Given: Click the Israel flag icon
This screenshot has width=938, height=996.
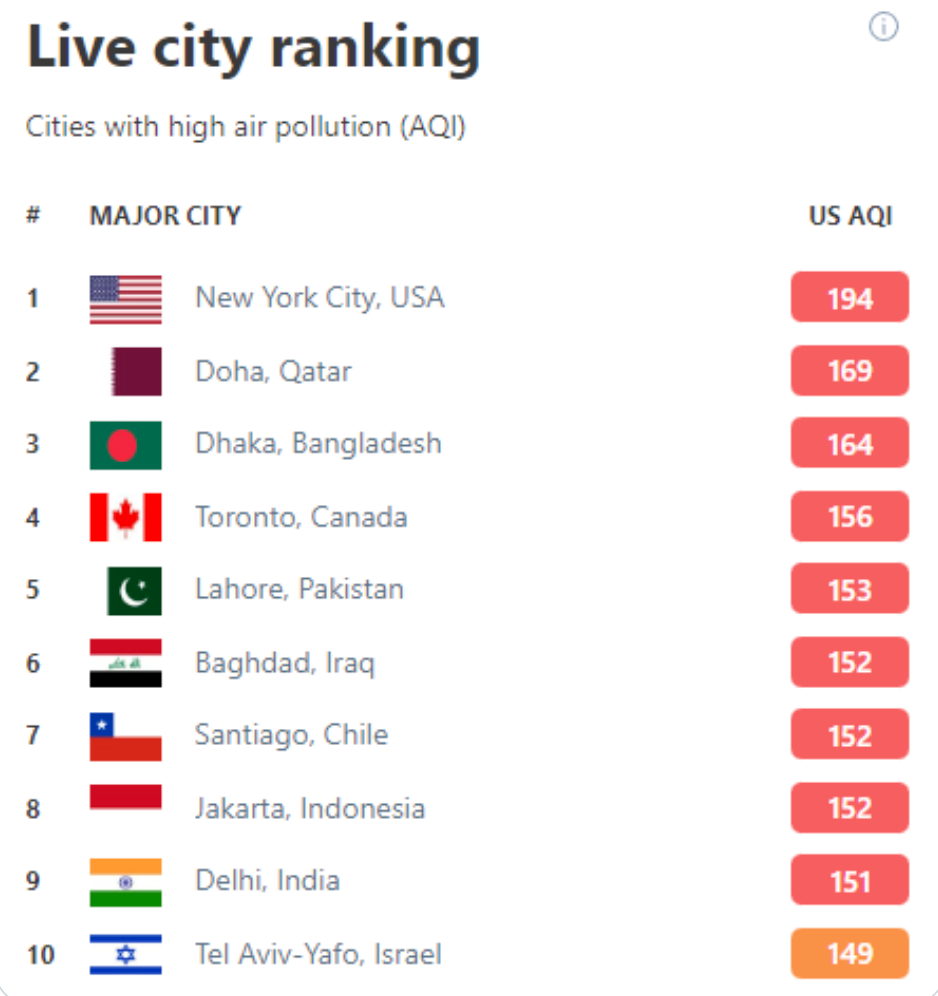Looking at the screenshot, I should point(125,954).
